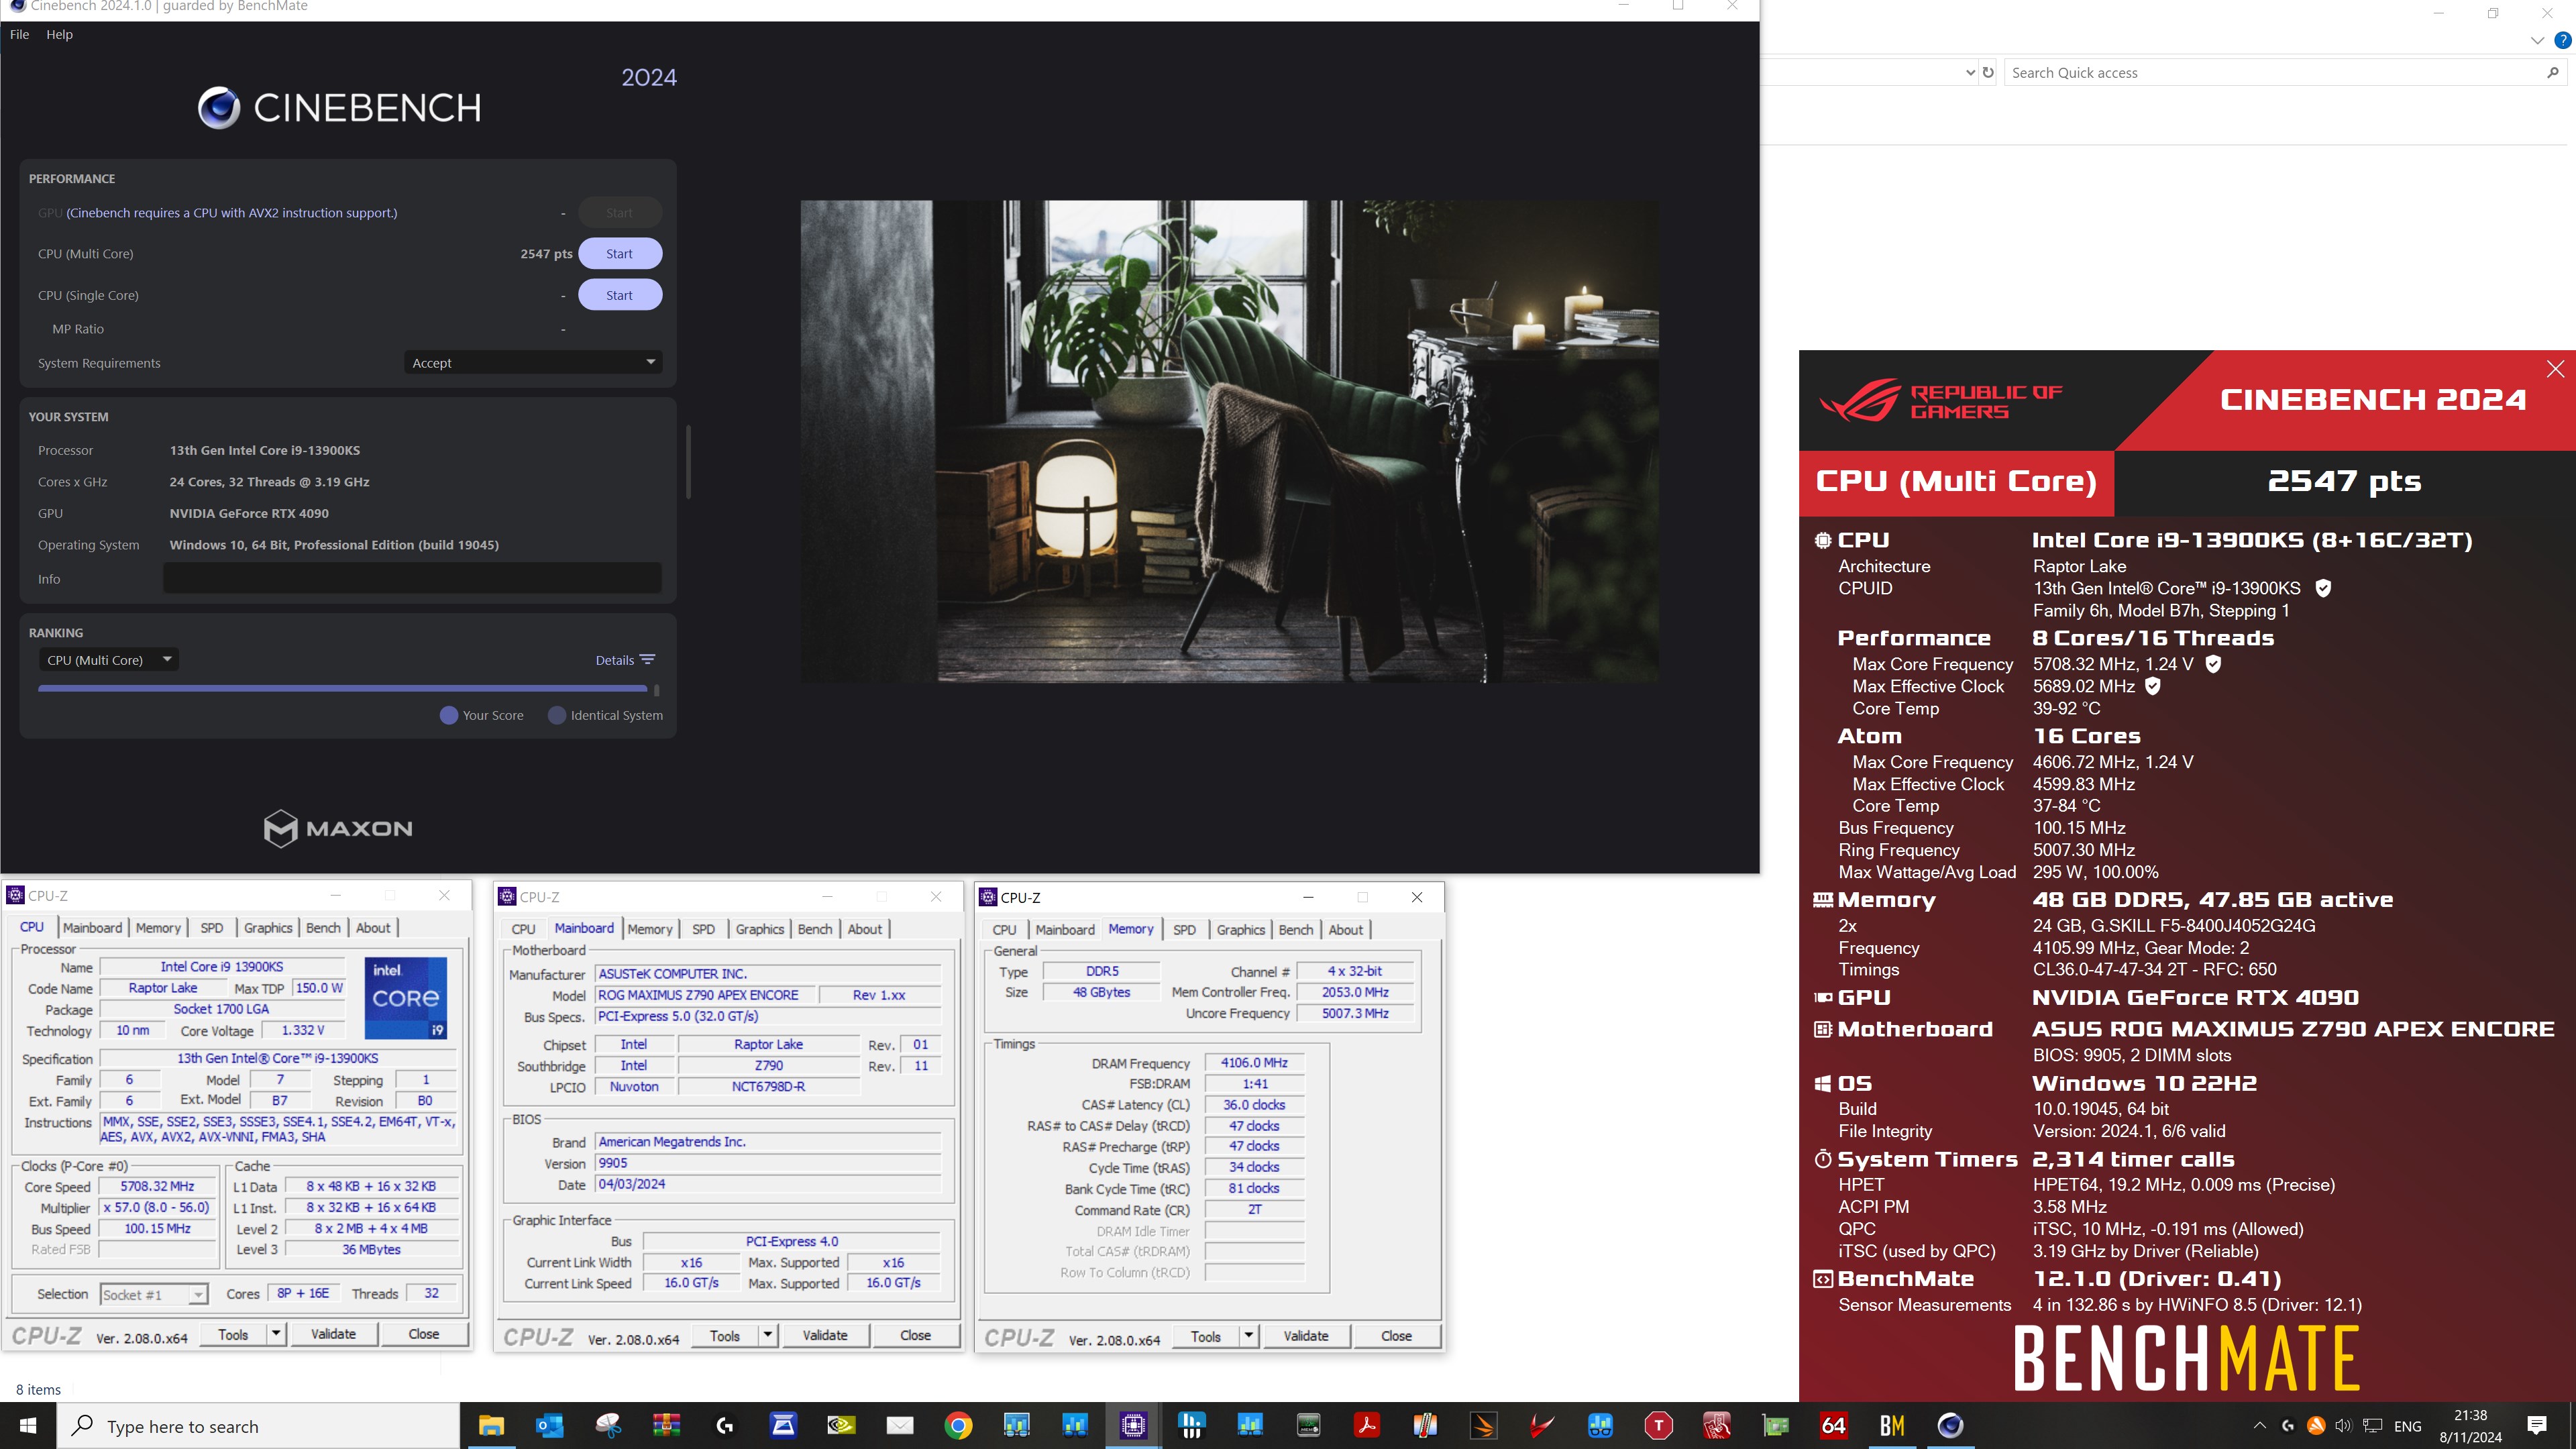Open the File menu in Cinebench
This screenshot has height=1449, width=2576.
[19, 34]
